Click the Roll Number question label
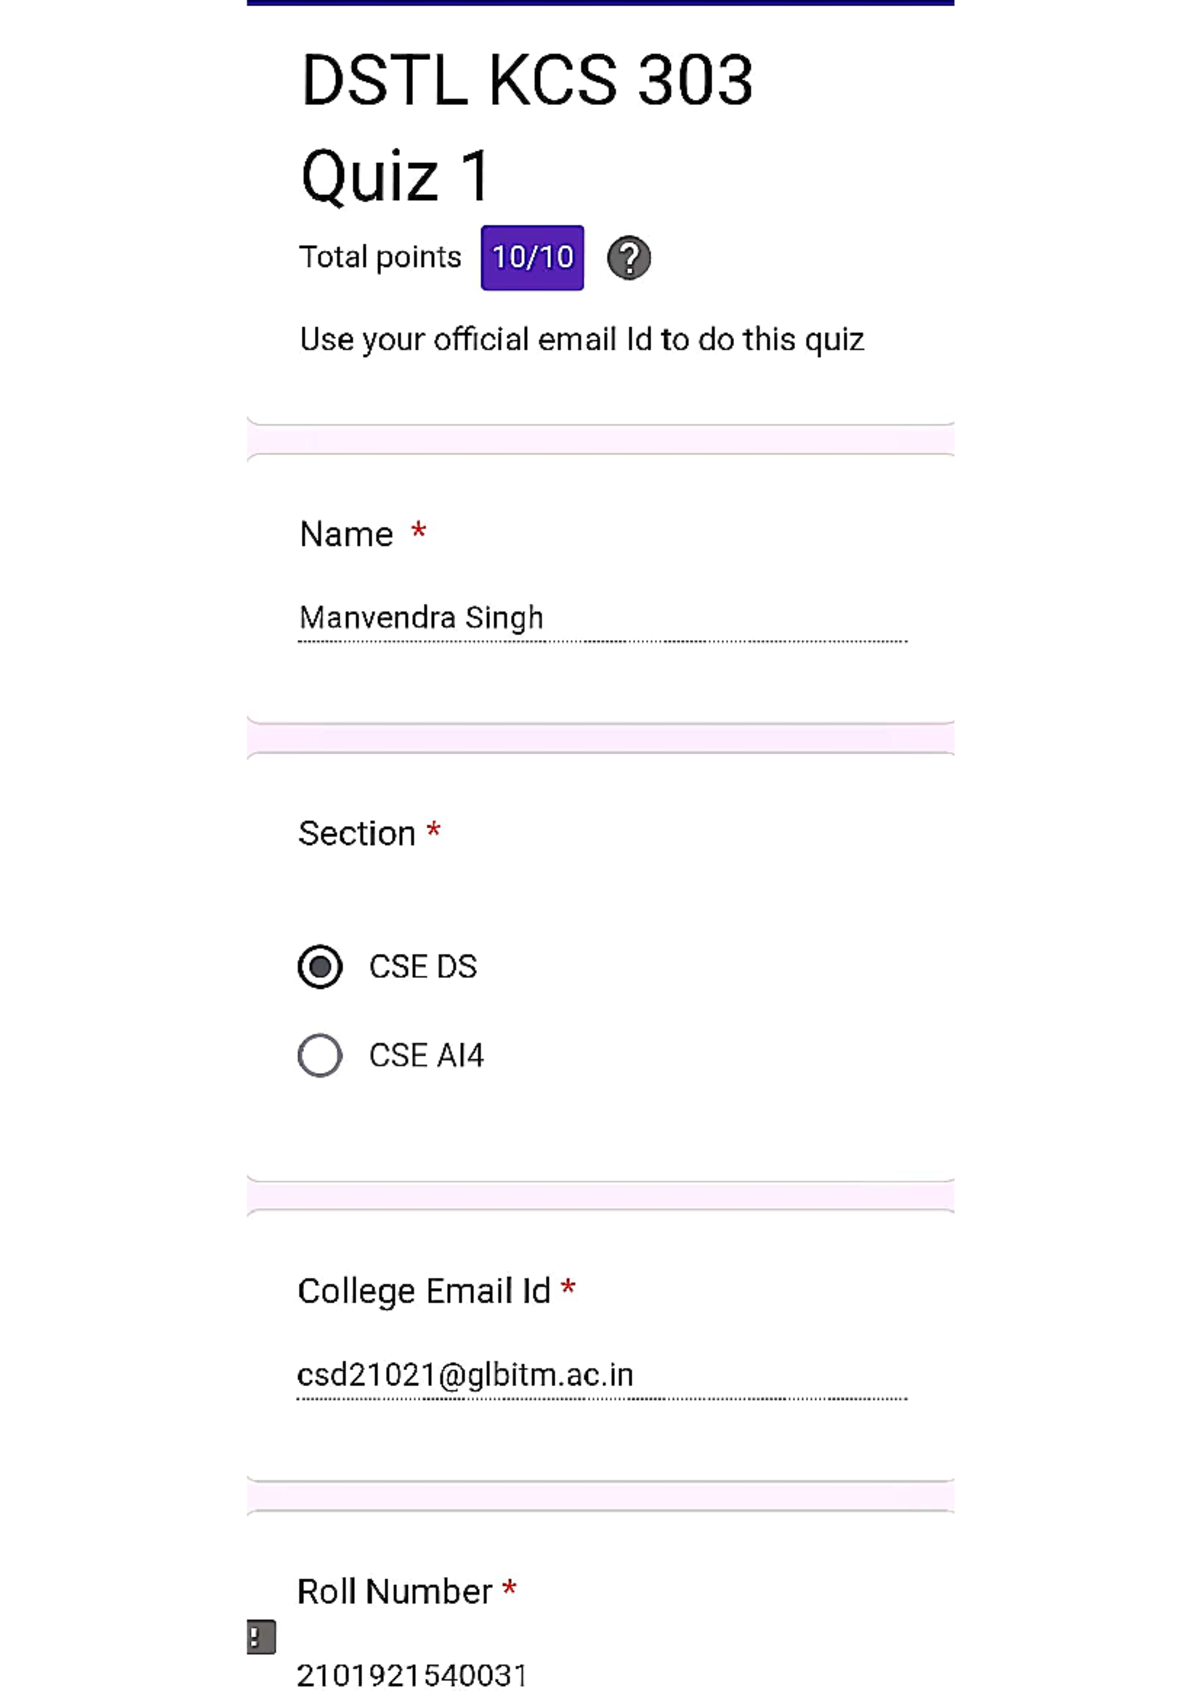Viewport: 1200px width, 1698px height. 395,1591
